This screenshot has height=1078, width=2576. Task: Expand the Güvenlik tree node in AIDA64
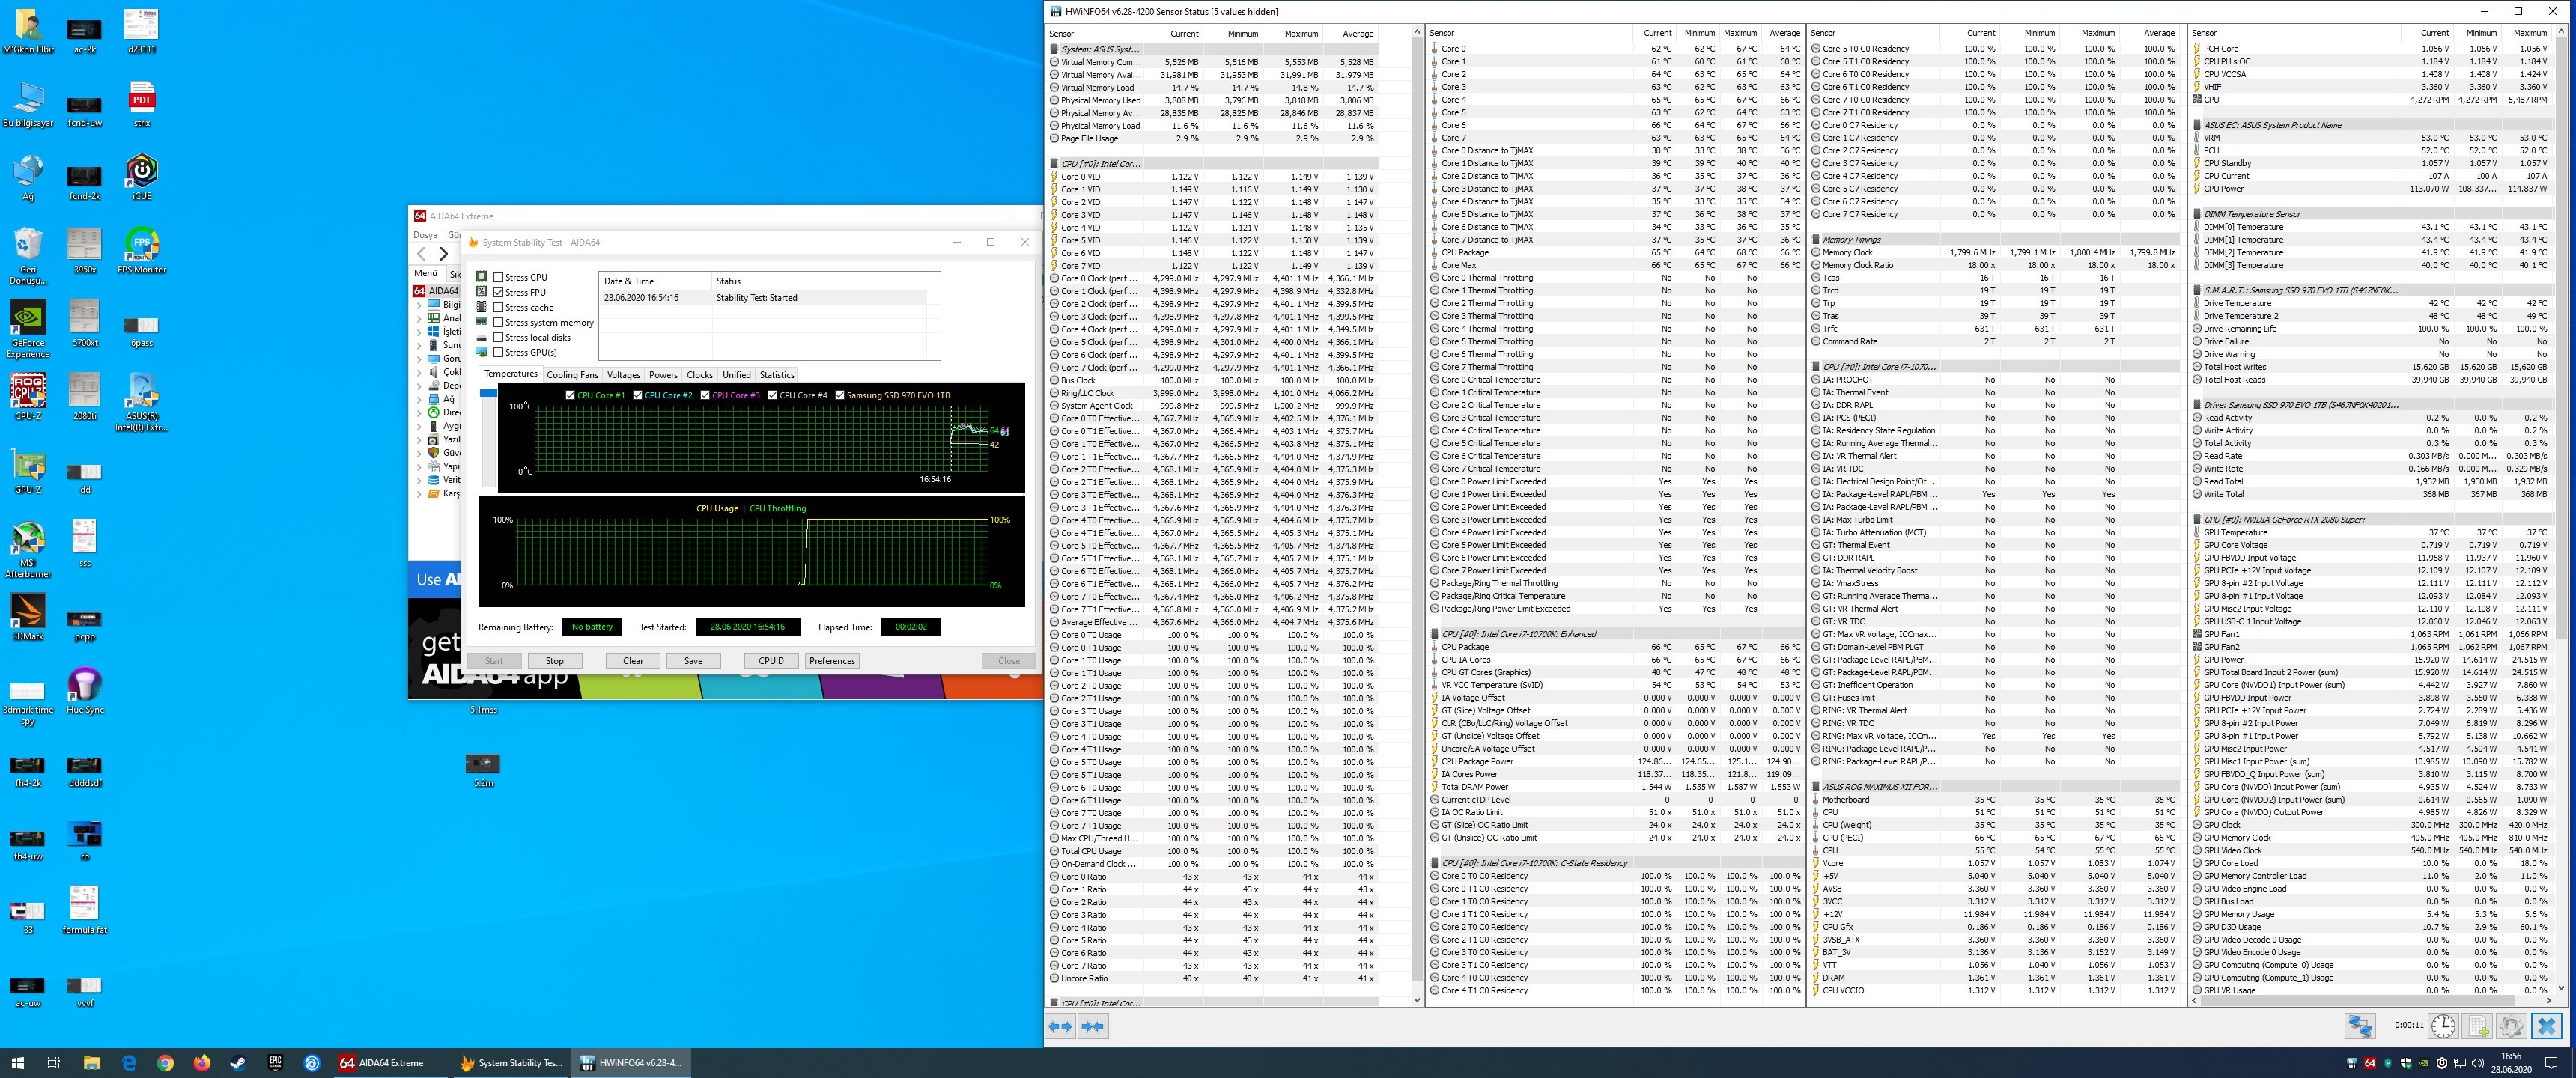point(419,453)
